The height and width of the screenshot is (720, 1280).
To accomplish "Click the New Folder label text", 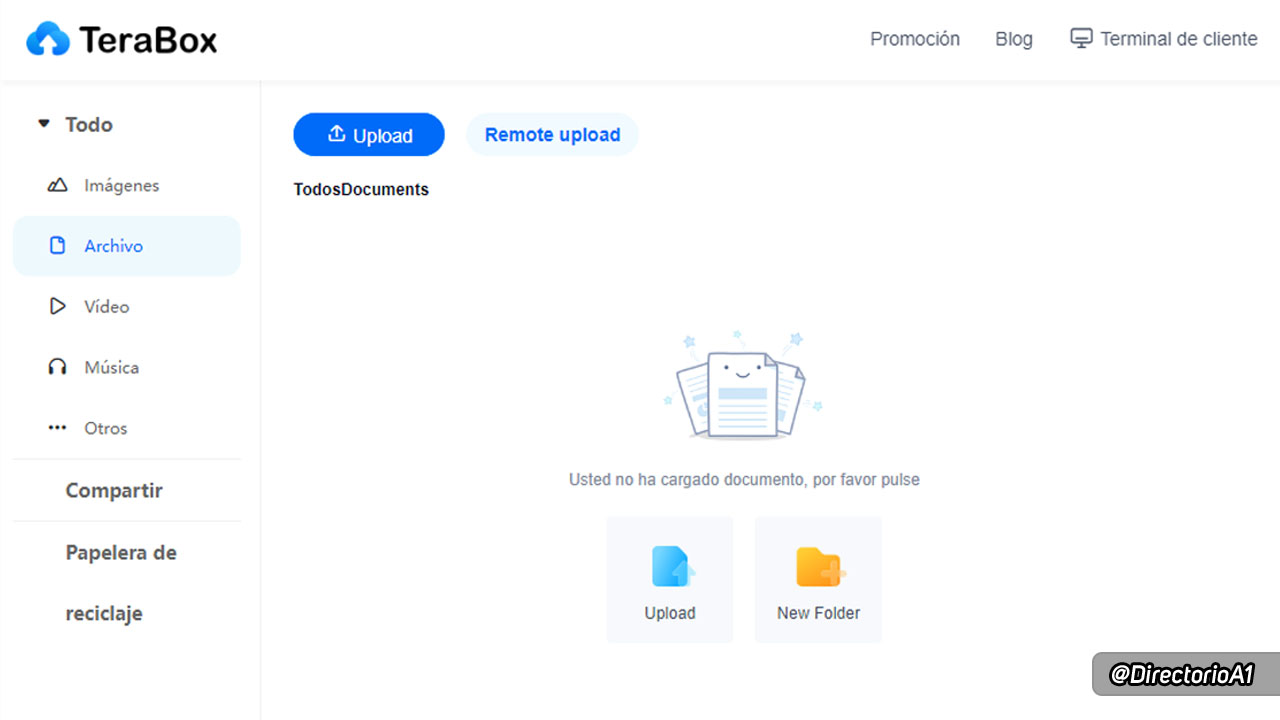I will (x=818, y=613).
